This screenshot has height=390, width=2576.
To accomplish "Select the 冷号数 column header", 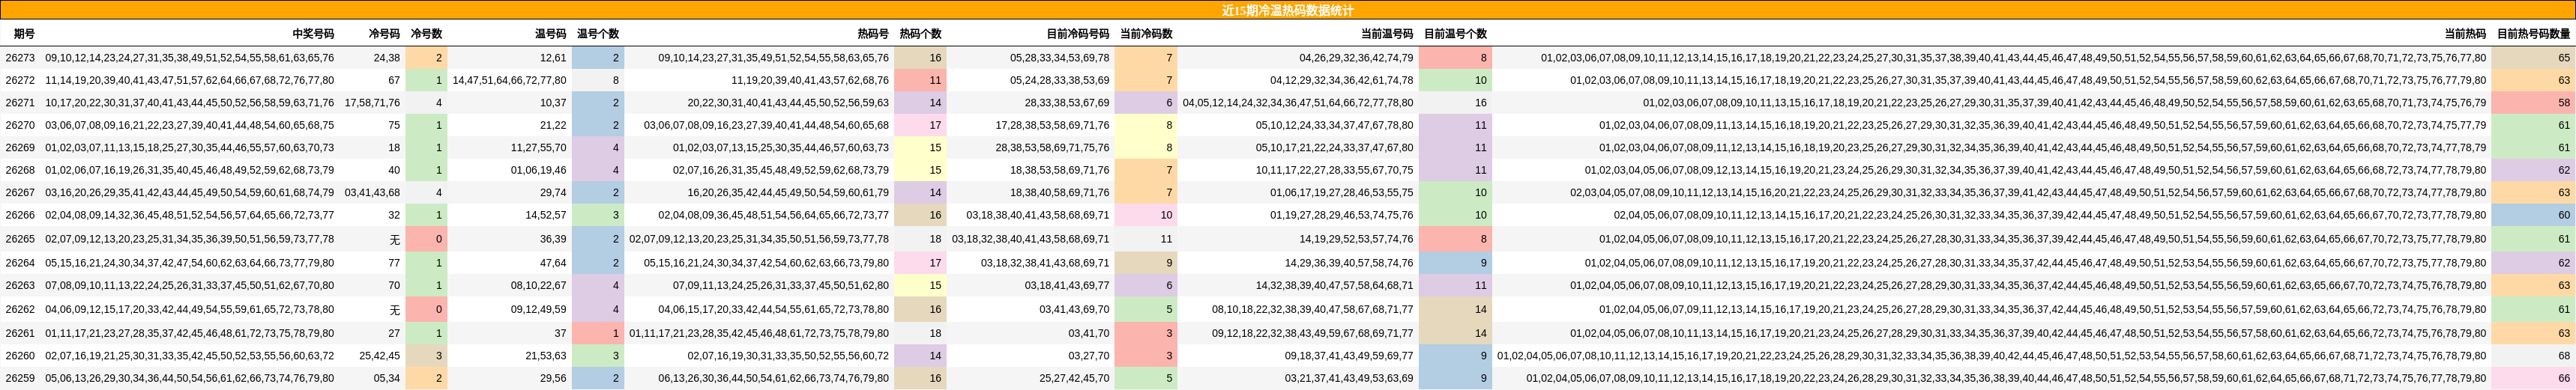I will [x=426, y=34].
